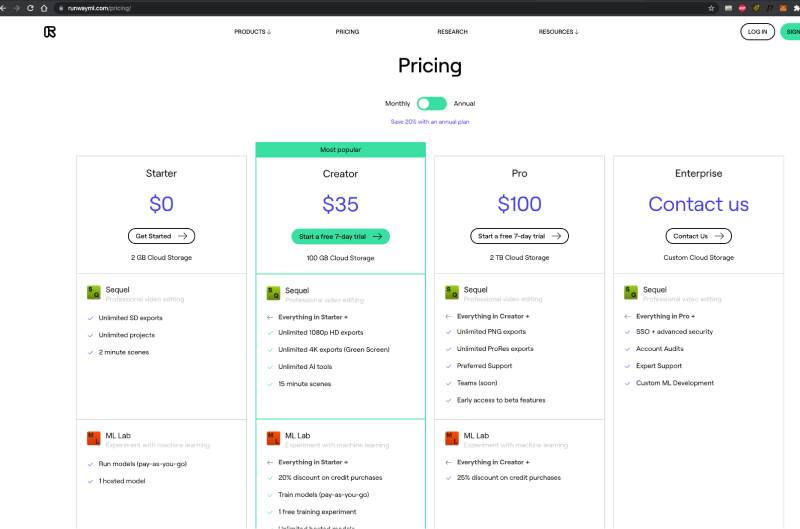
Task: Click ML Lab icon in Pro plan
Action: pyautogui.click(x=452, y=438)
